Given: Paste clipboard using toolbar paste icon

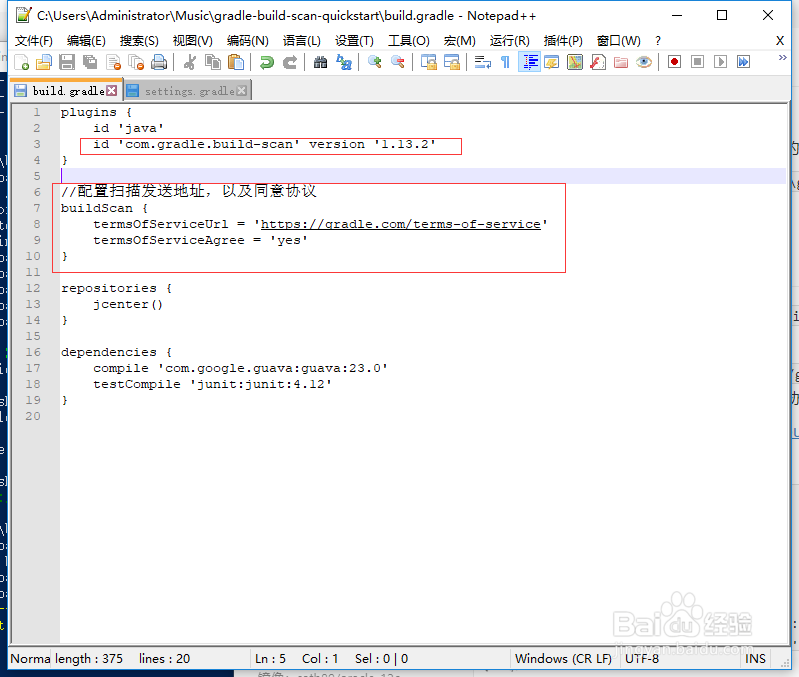Looking at the screenshot, I should (235, 62).
